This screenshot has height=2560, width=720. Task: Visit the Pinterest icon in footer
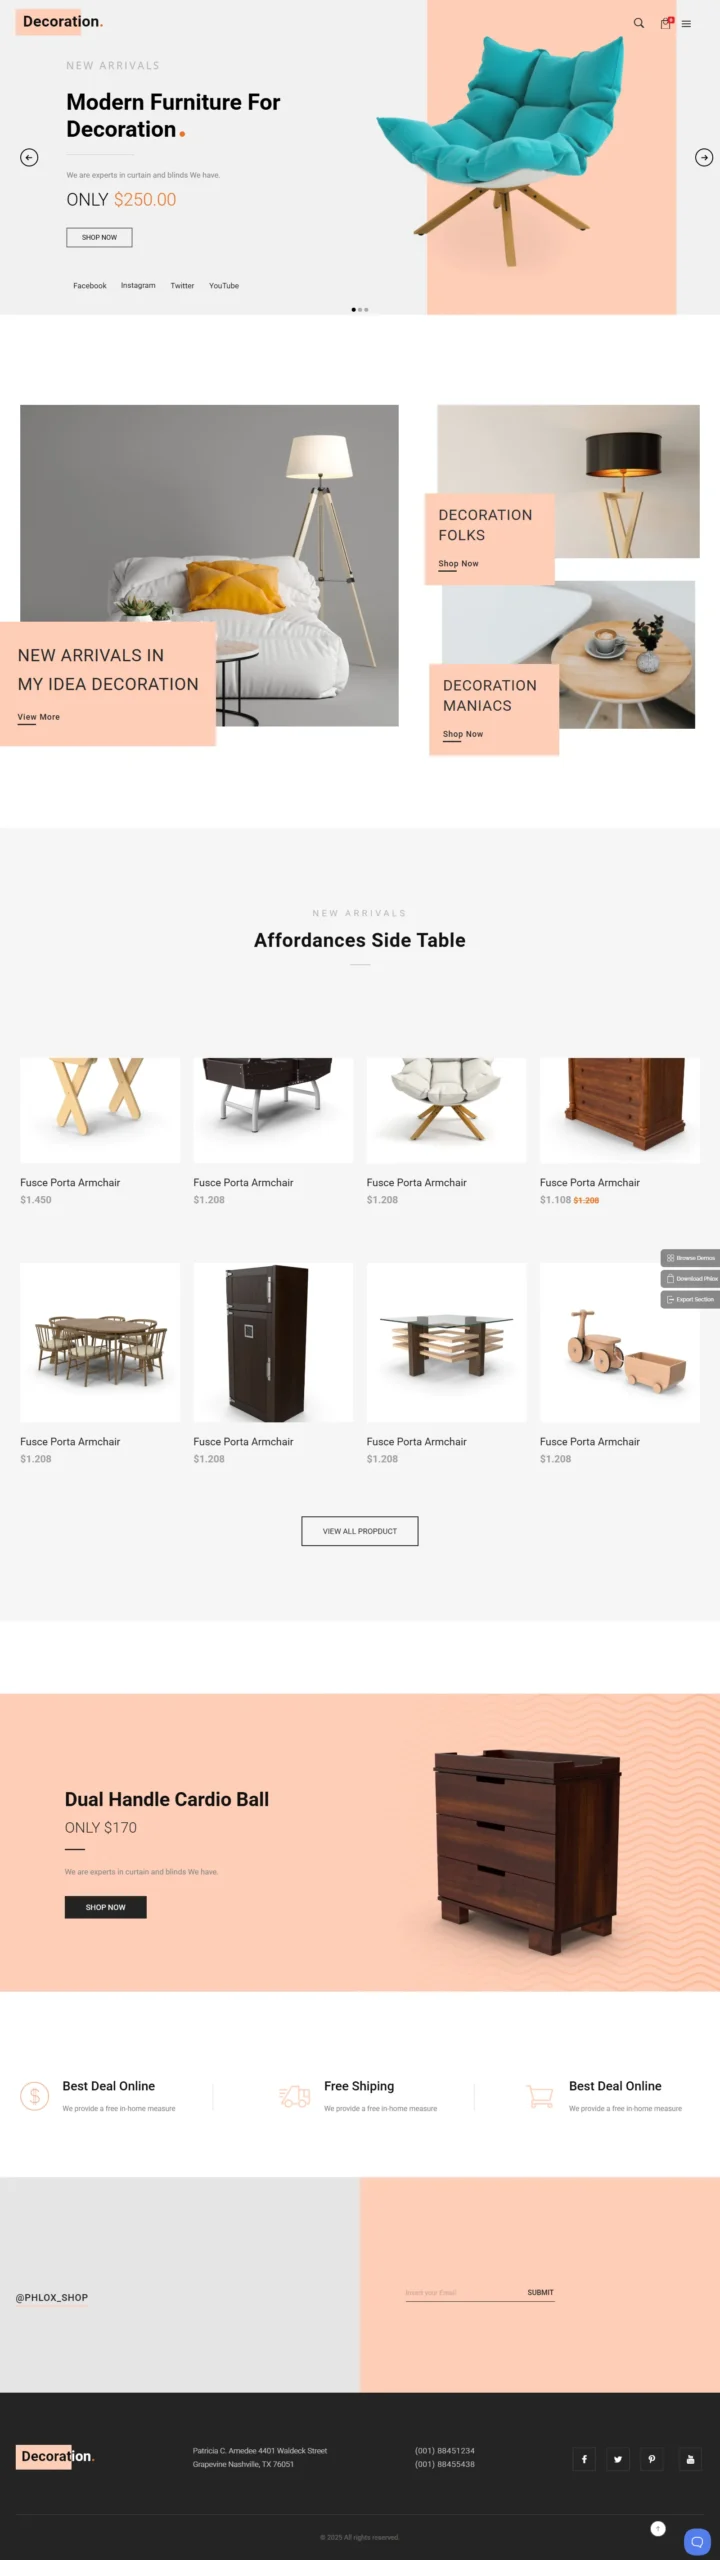(652, 2459)
